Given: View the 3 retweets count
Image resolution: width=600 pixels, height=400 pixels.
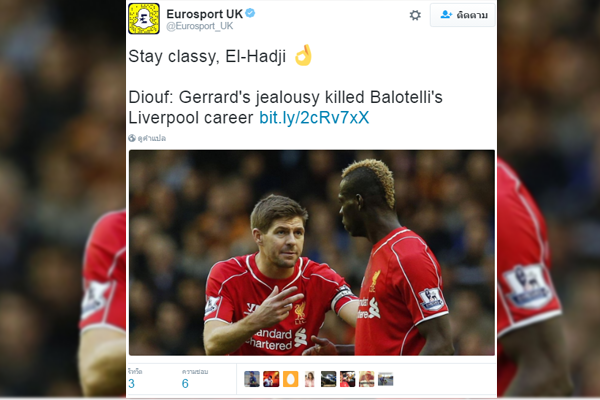Looking at the screenshot, I should [131, 383].
